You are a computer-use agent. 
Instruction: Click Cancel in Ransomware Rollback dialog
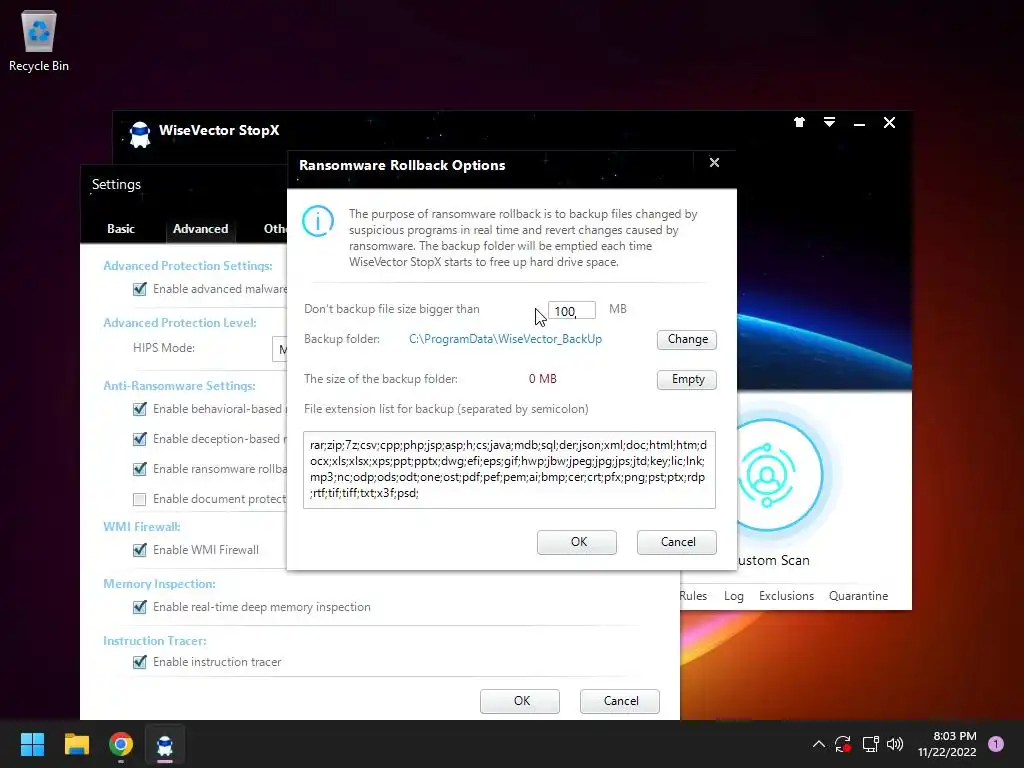coord(677,542)
